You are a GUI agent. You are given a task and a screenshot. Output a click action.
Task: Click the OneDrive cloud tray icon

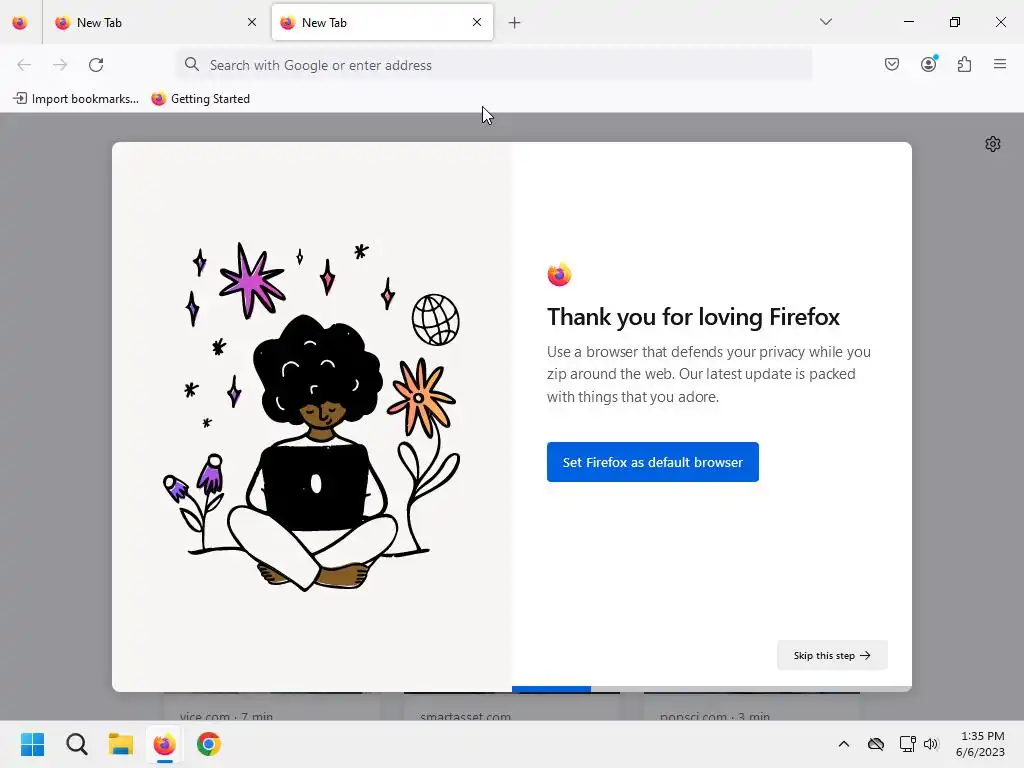pos(876,744)
